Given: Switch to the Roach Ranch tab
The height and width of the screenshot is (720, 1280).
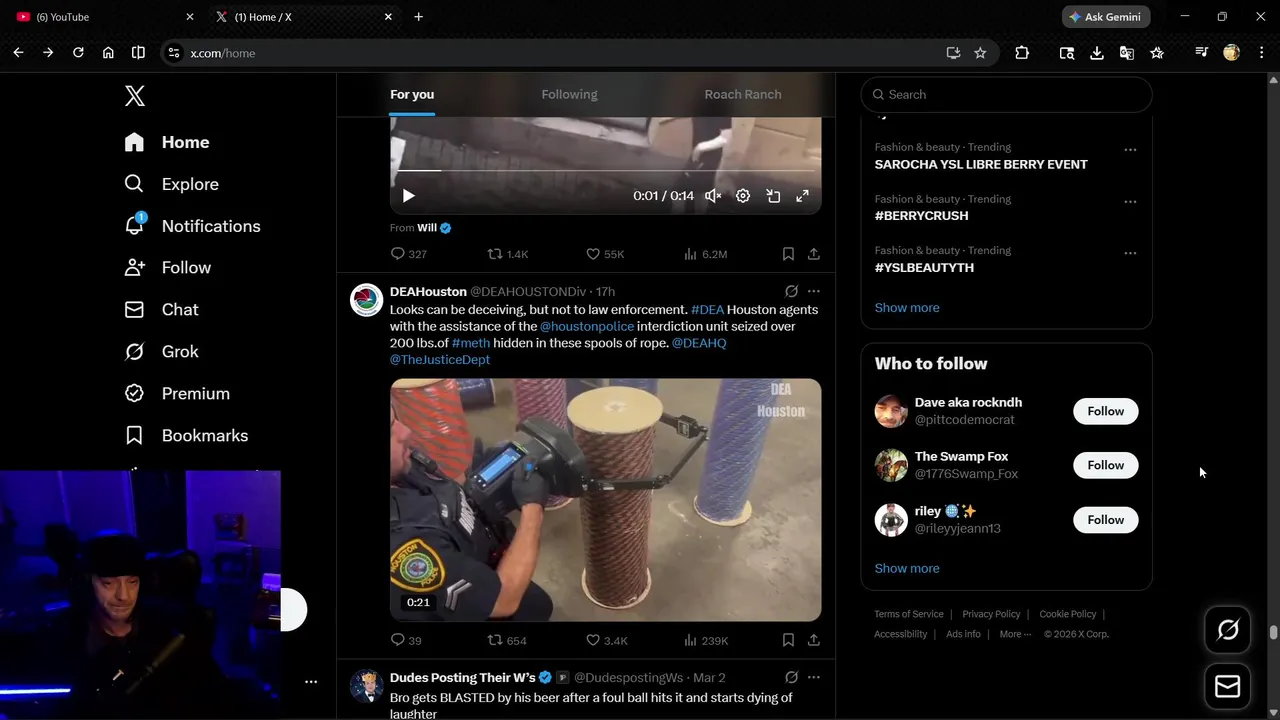Looking at the screenshot, I should coord(743,94).
